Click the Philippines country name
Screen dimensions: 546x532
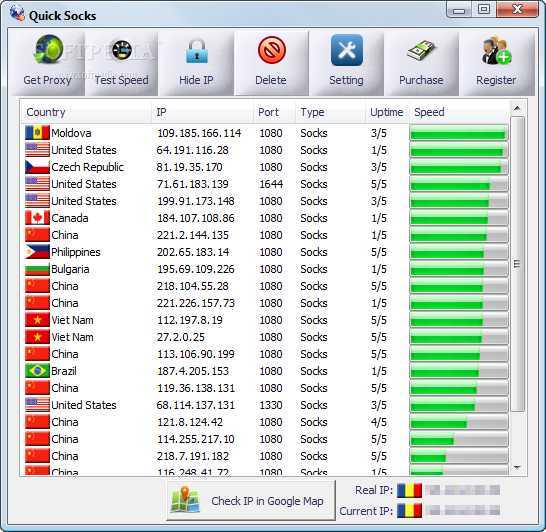[x=76, y=252]
